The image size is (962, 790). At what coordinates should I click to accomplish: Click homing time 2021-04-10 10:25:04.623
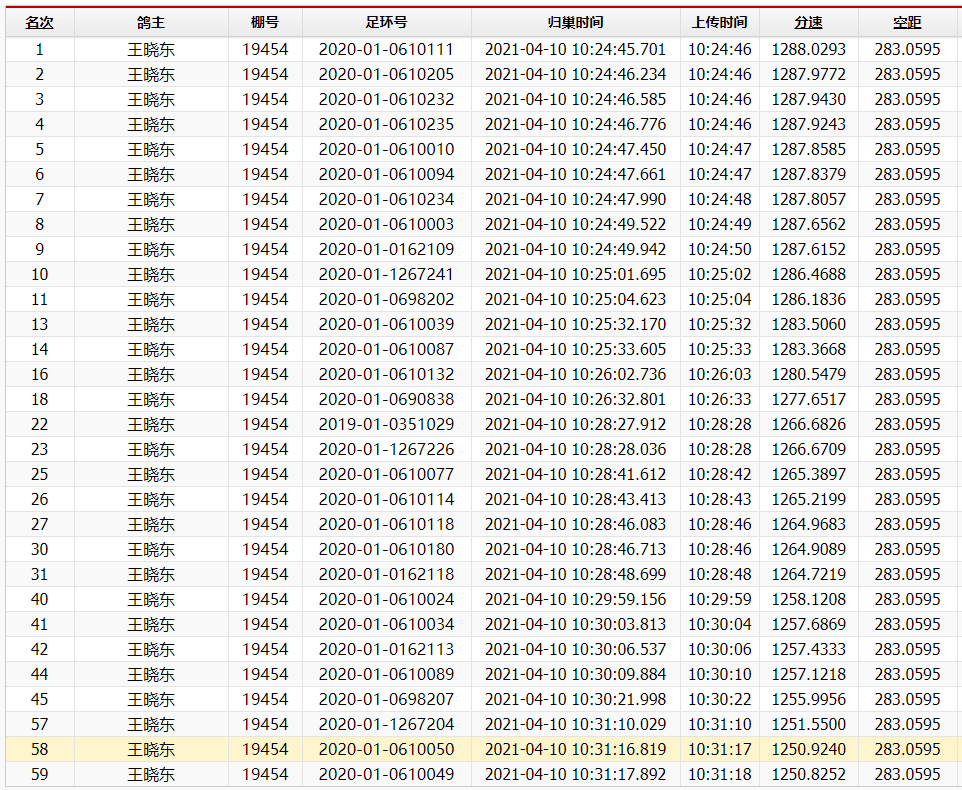coord(575,299)
